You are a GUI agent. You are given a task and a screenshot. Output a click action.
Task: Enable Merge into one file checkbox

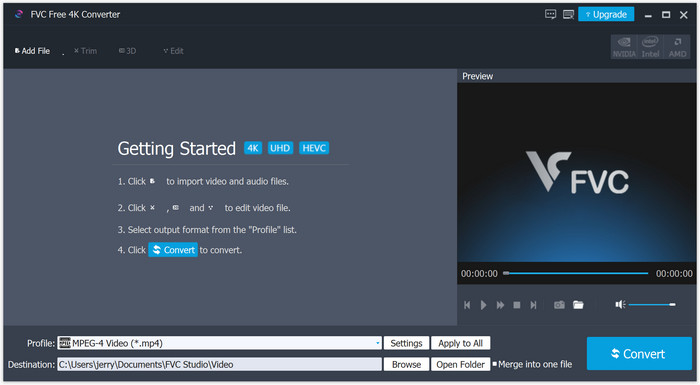point(495,364)
